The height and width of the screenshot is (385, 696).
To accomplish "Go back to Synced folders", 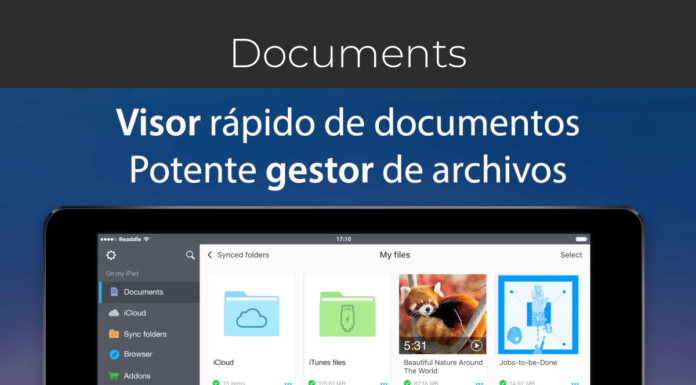I will [238, 255].
